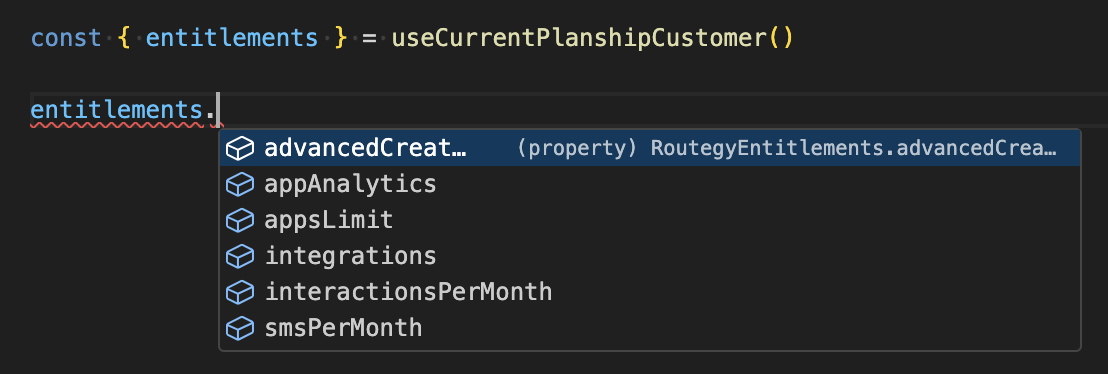Click the cube icon beside advancedCreat… suggestion
1108x374 pixels.
240,148
